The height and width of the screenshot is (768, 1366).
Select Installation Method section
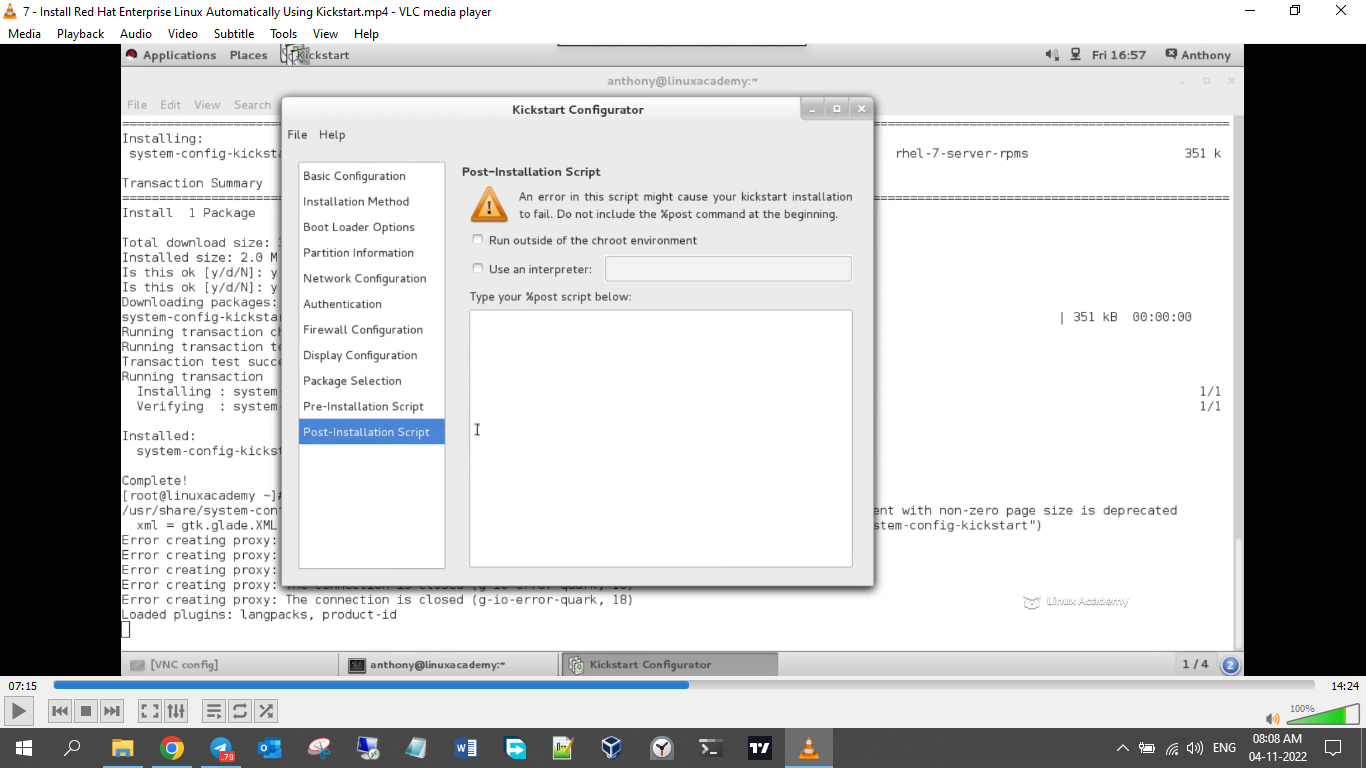(371, 201)
